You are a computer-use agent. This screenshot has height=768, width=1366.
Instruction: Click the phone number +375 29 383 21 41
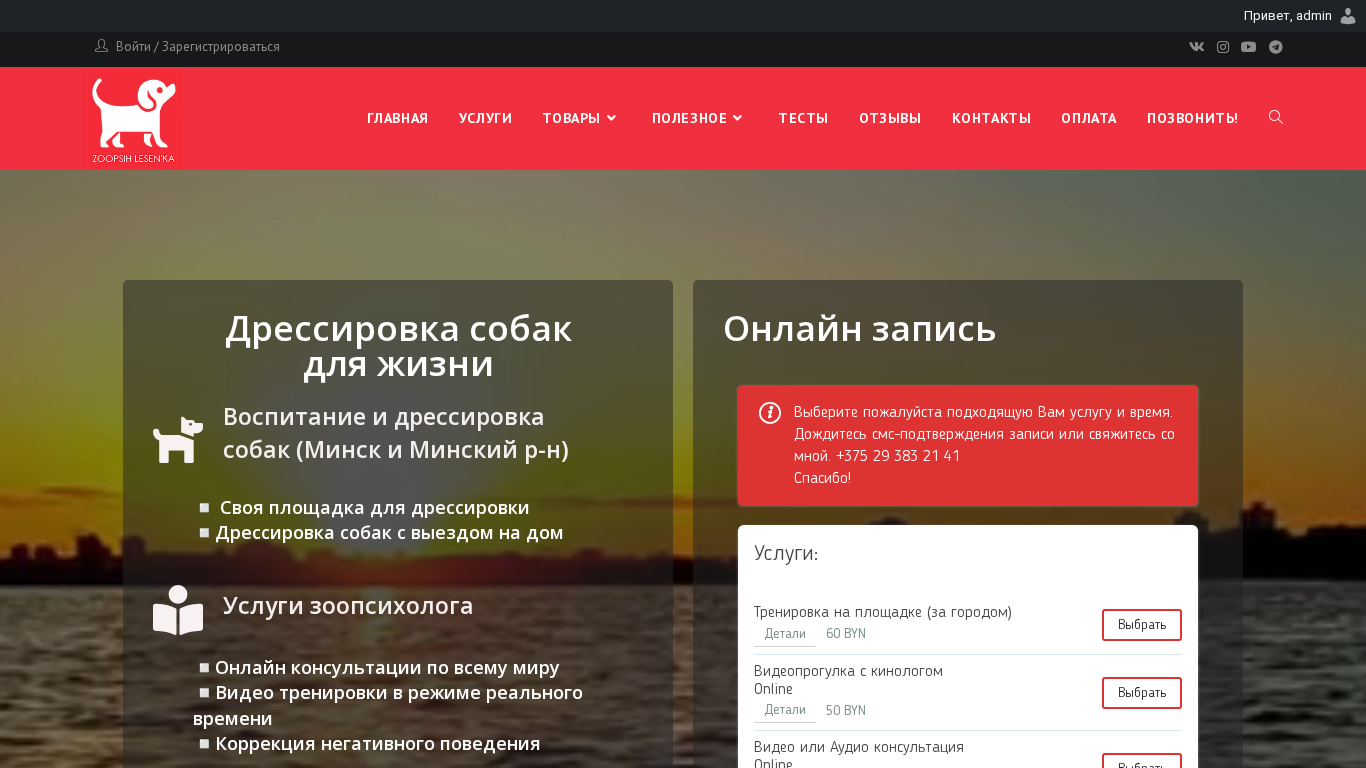[898, 456]
